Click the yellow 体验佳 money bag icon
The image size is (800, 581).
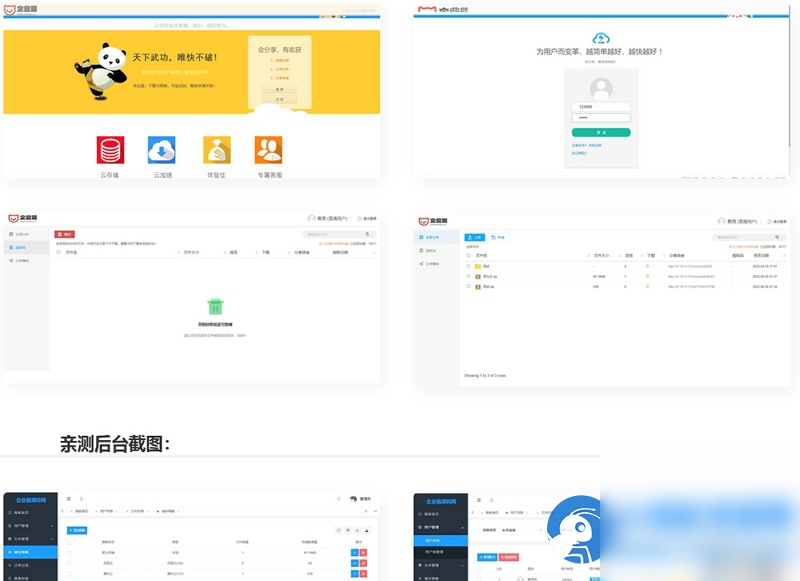[217, 150]
